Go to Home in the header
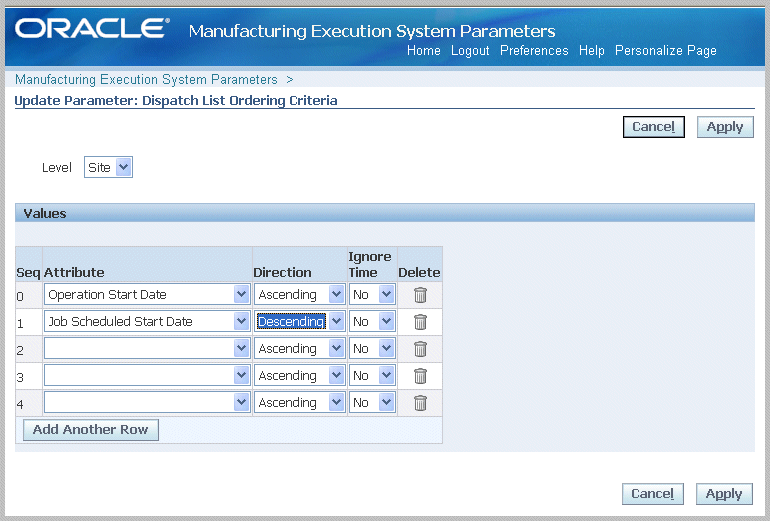Image resolution: width=770 pixels, height=521 pixels. click(423, 51)
